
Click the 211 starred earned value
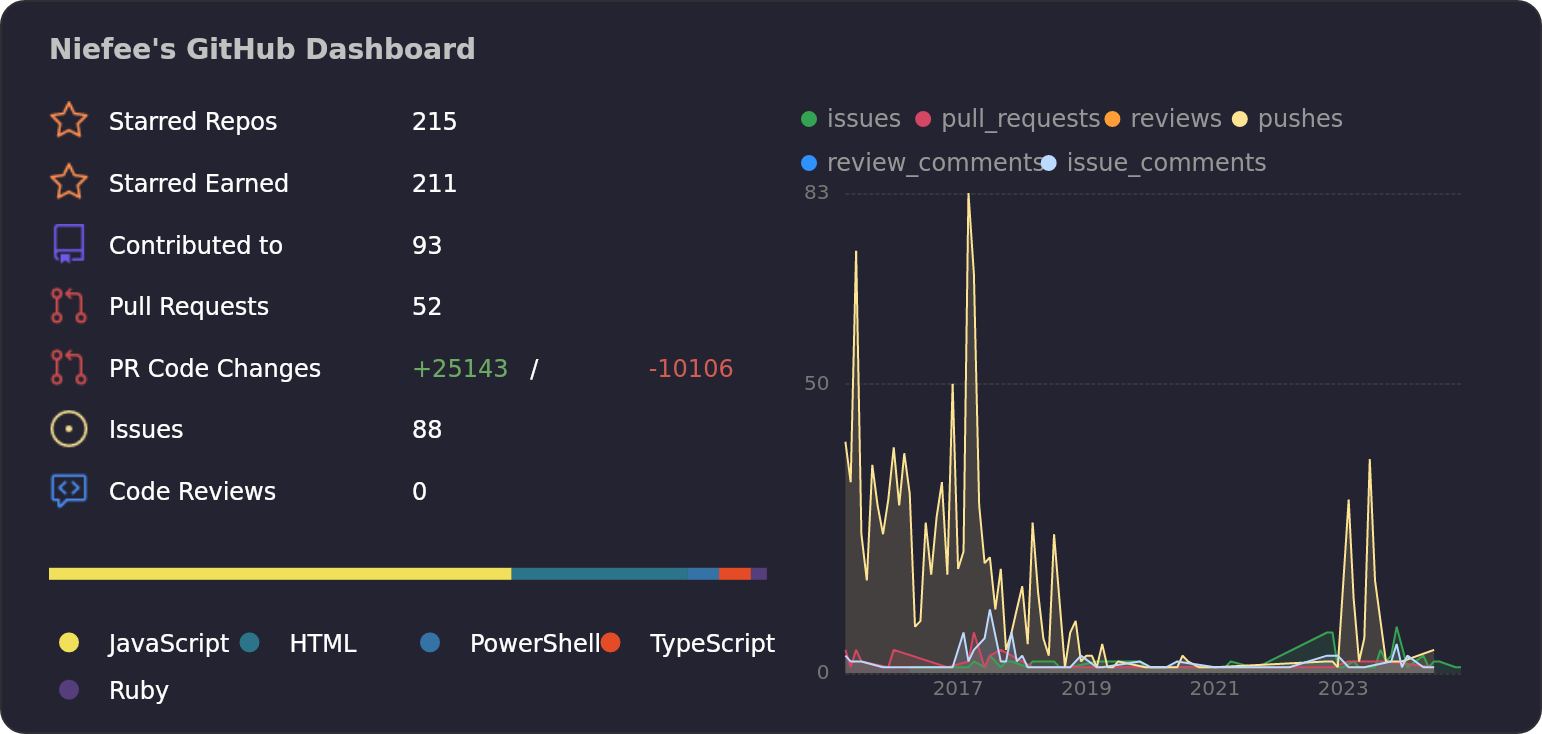[x=434, y=184]
